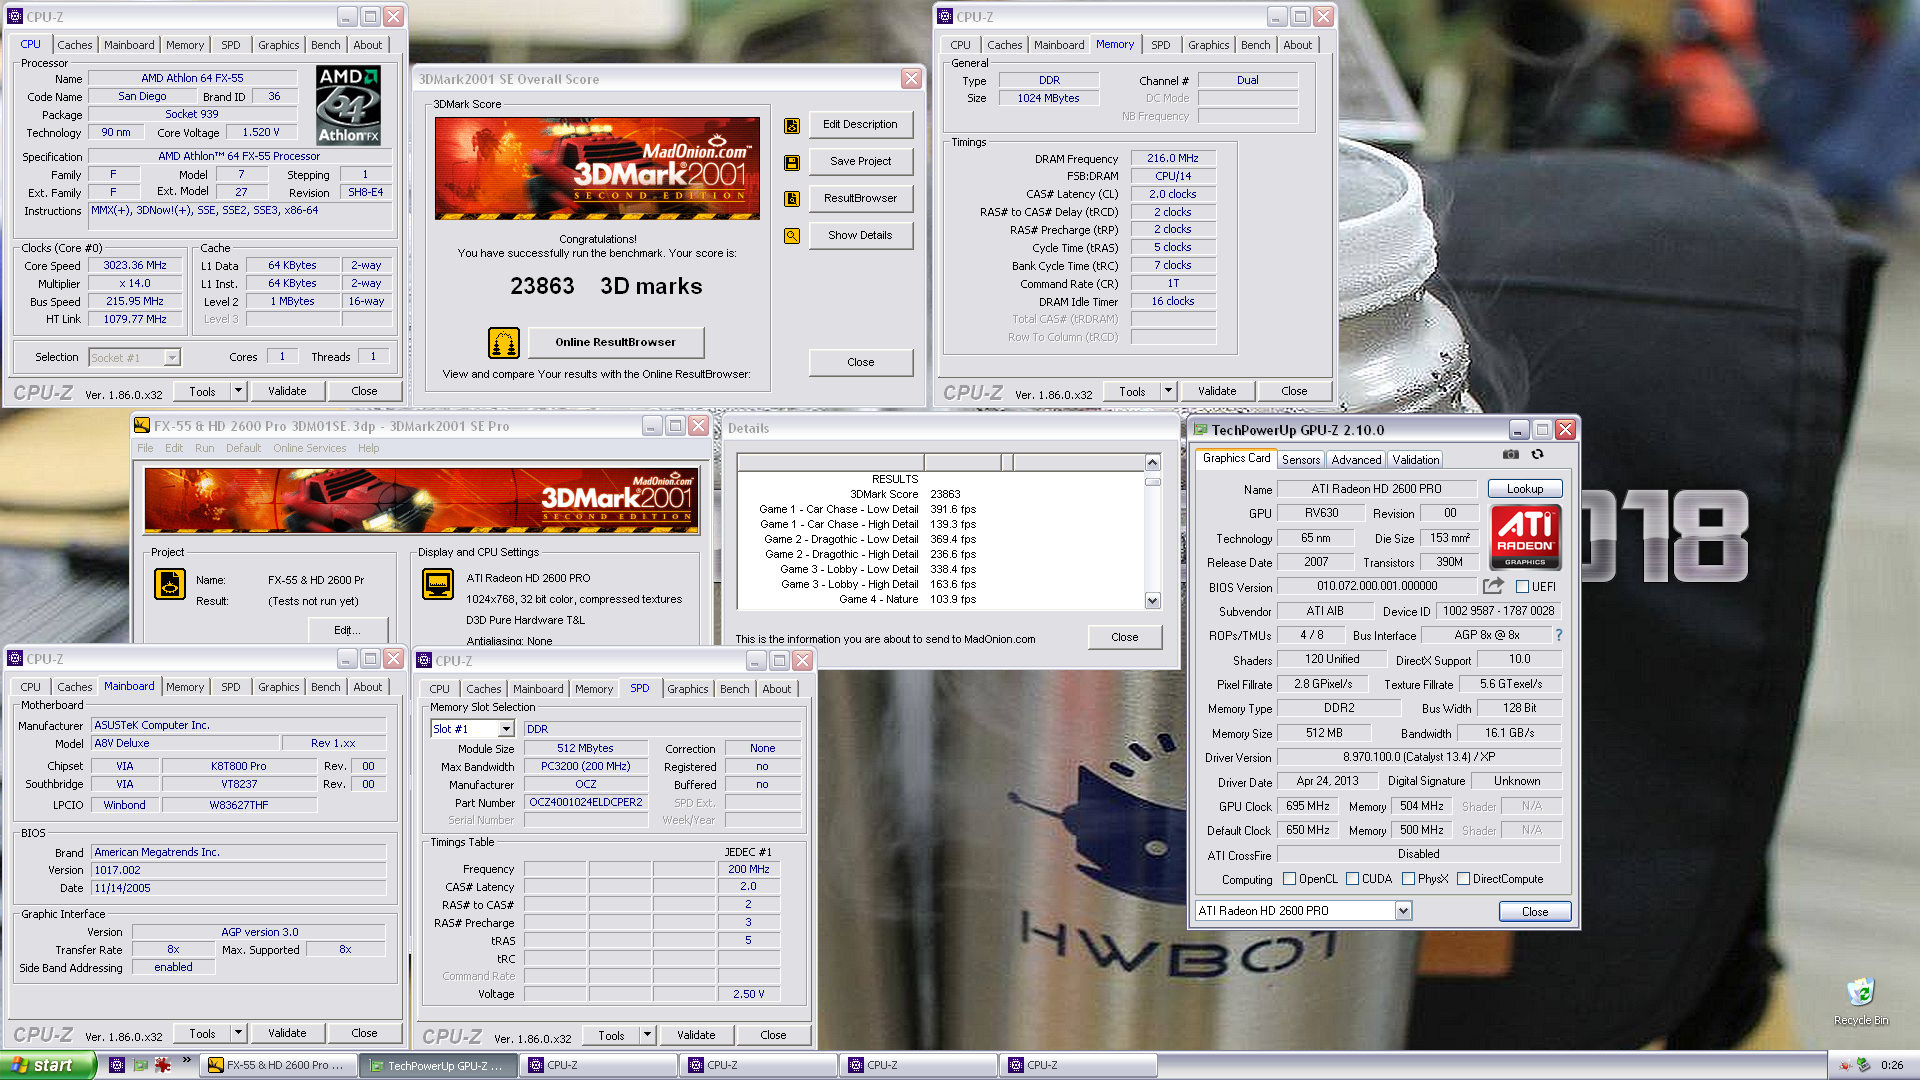Open the Tools dropdown arrow in SPD CPU-Z window
Image resolution: width=1920 pixels, height=1080 pixels.
(x=647, y=1035)
